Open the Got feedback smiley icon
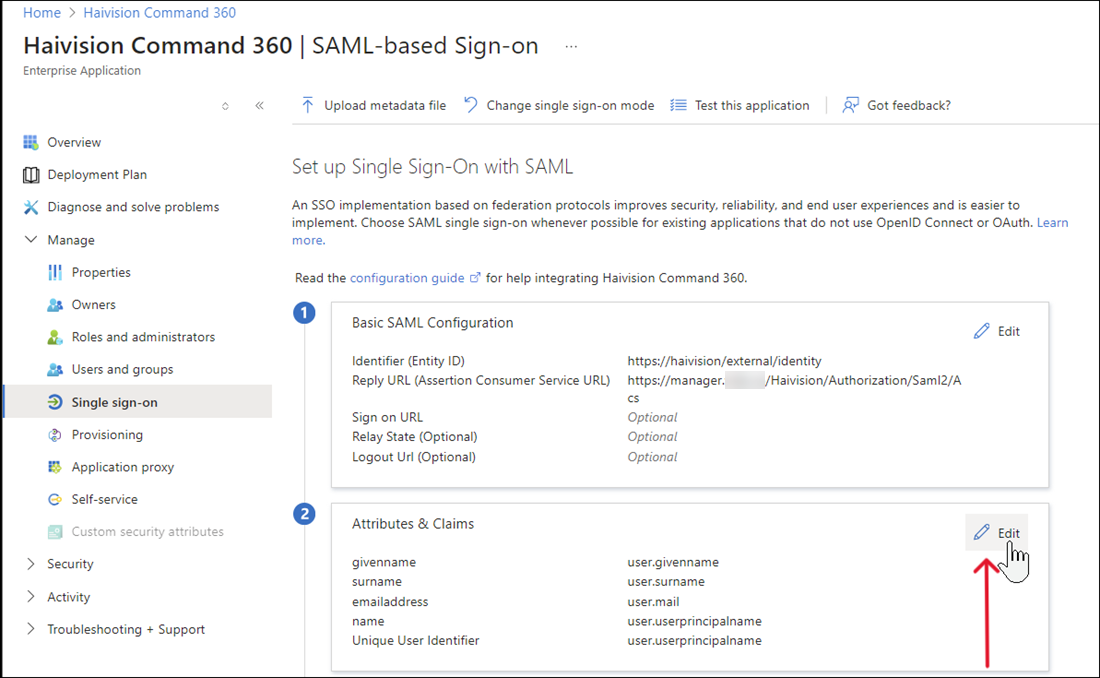 pyautogui.click(x=849, y=104)
